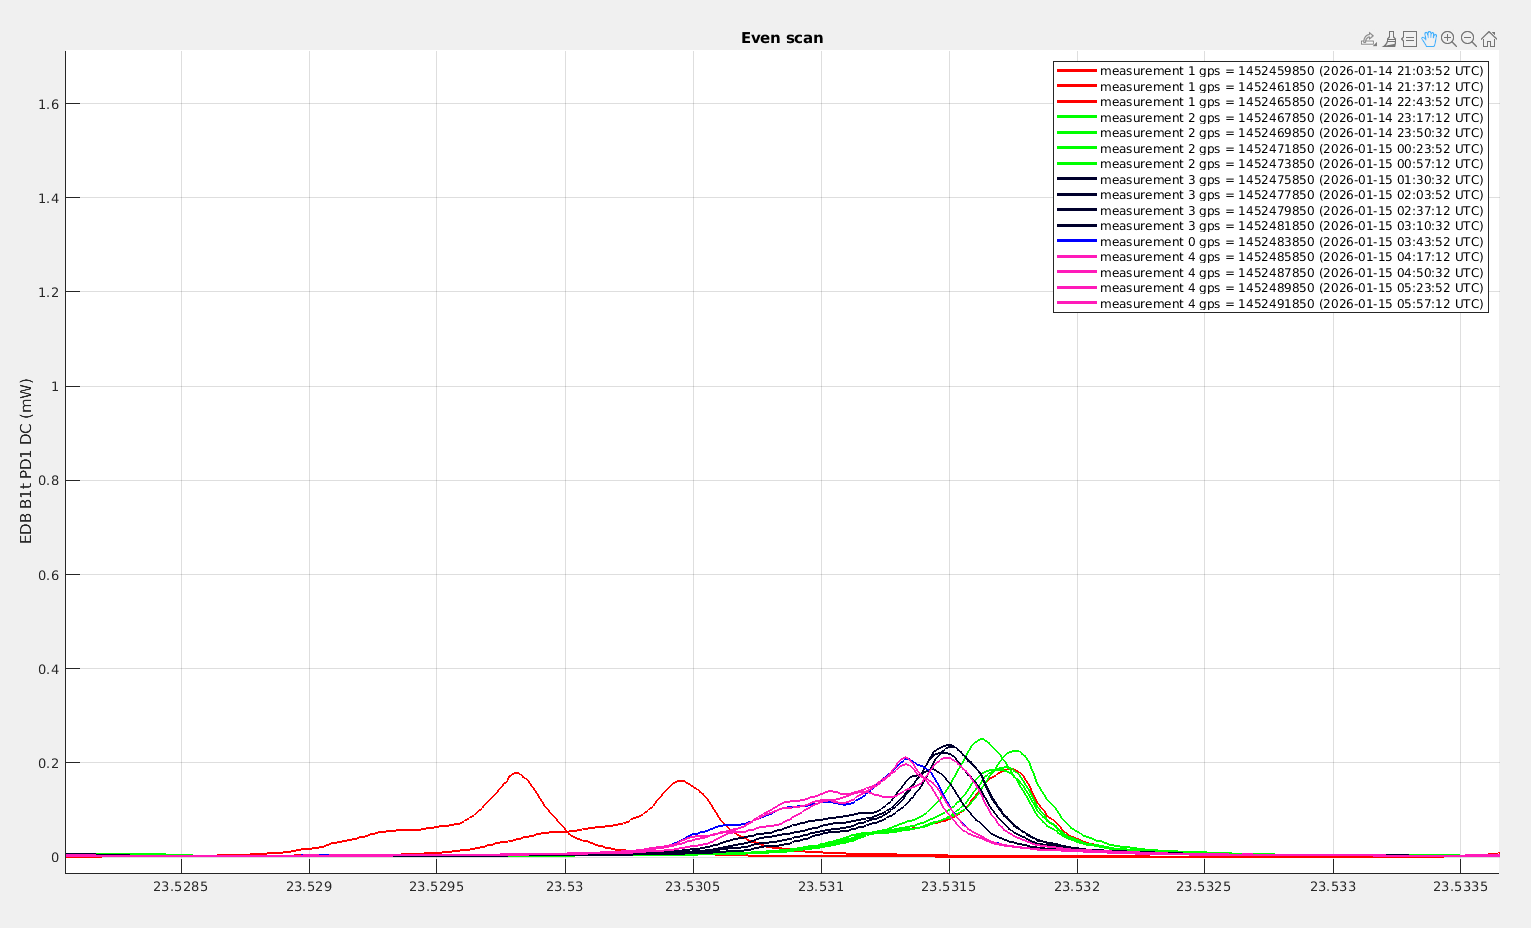Click the legend entry timestamped 21:03:52 UTC

click(x=1291, y=71)
